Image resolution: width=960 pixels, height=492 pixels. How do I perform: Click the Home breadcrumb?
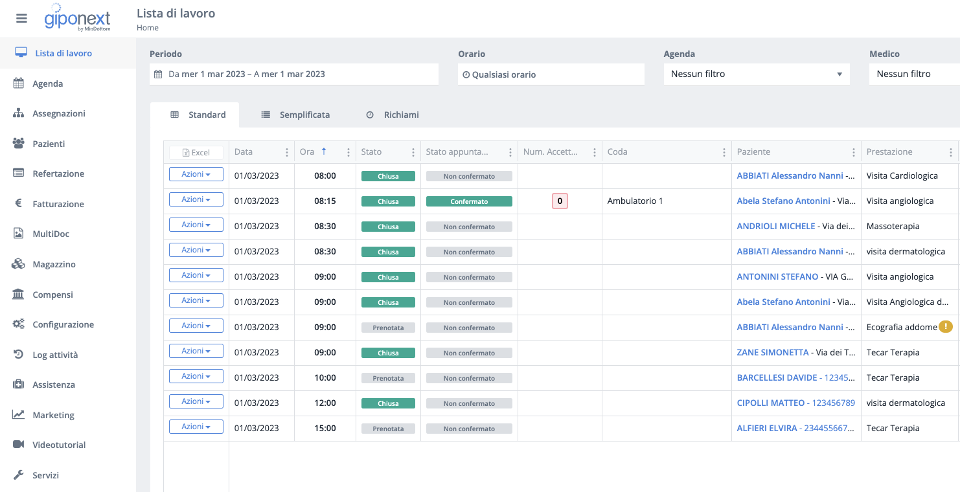tap(147, 28)
